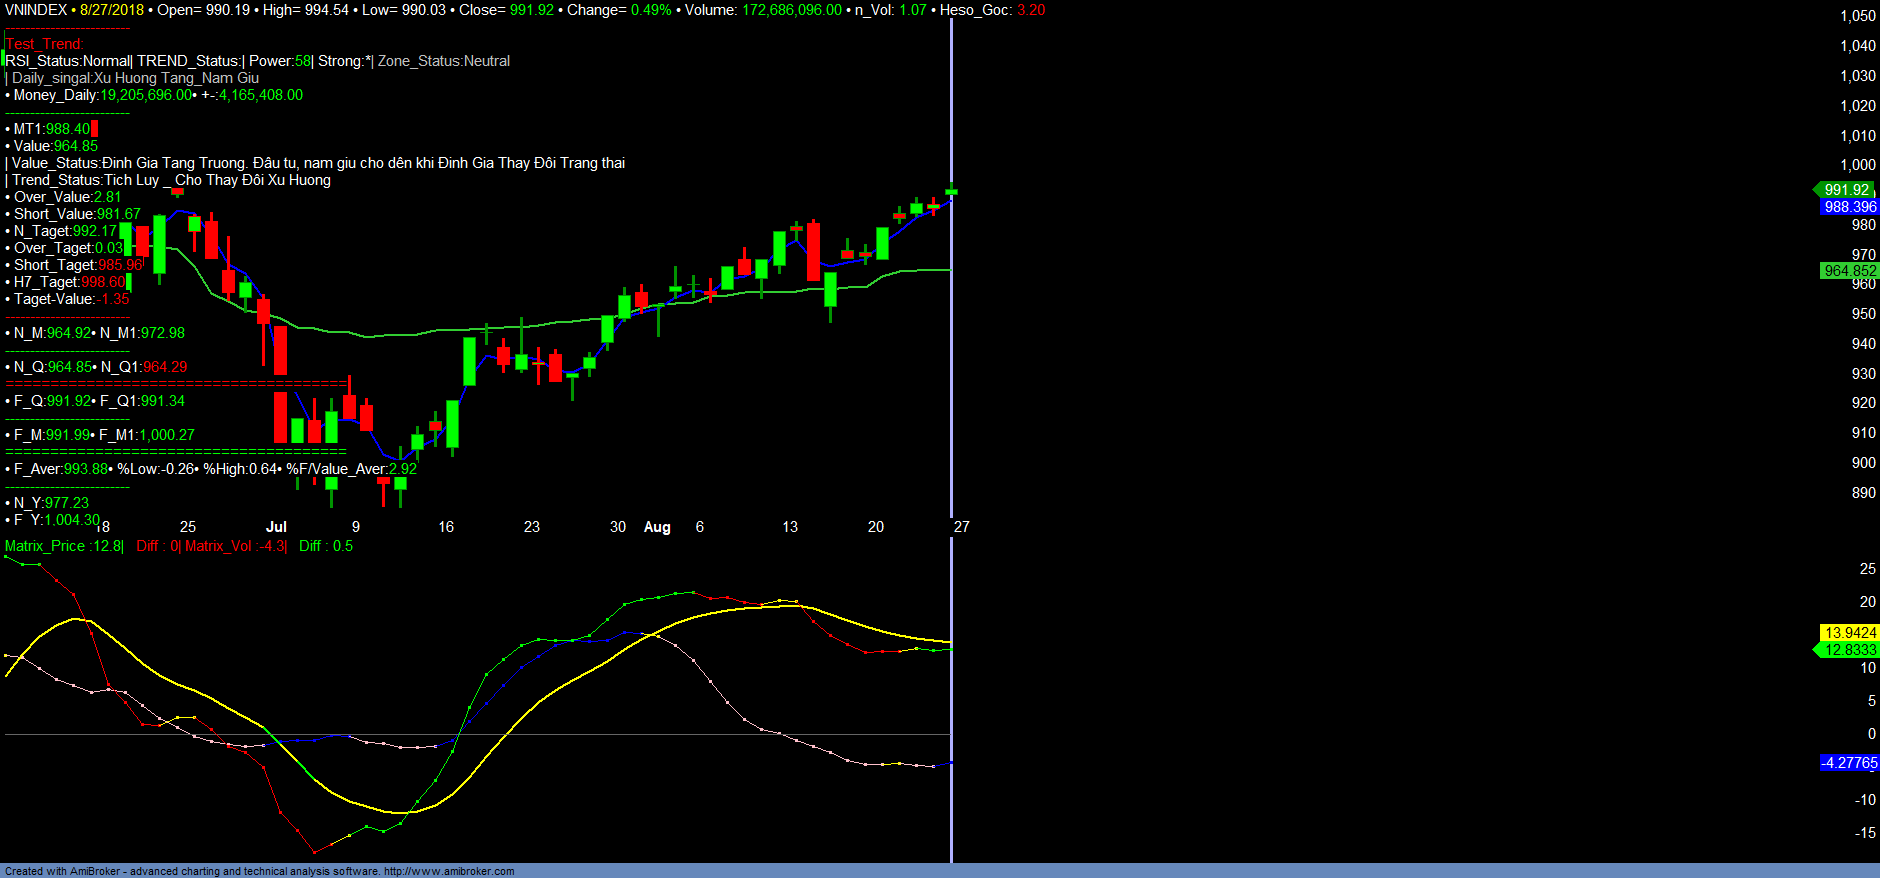Click date 13 on the time axis
This screenshot has width=1880, height=878.
tap(790, 527)
